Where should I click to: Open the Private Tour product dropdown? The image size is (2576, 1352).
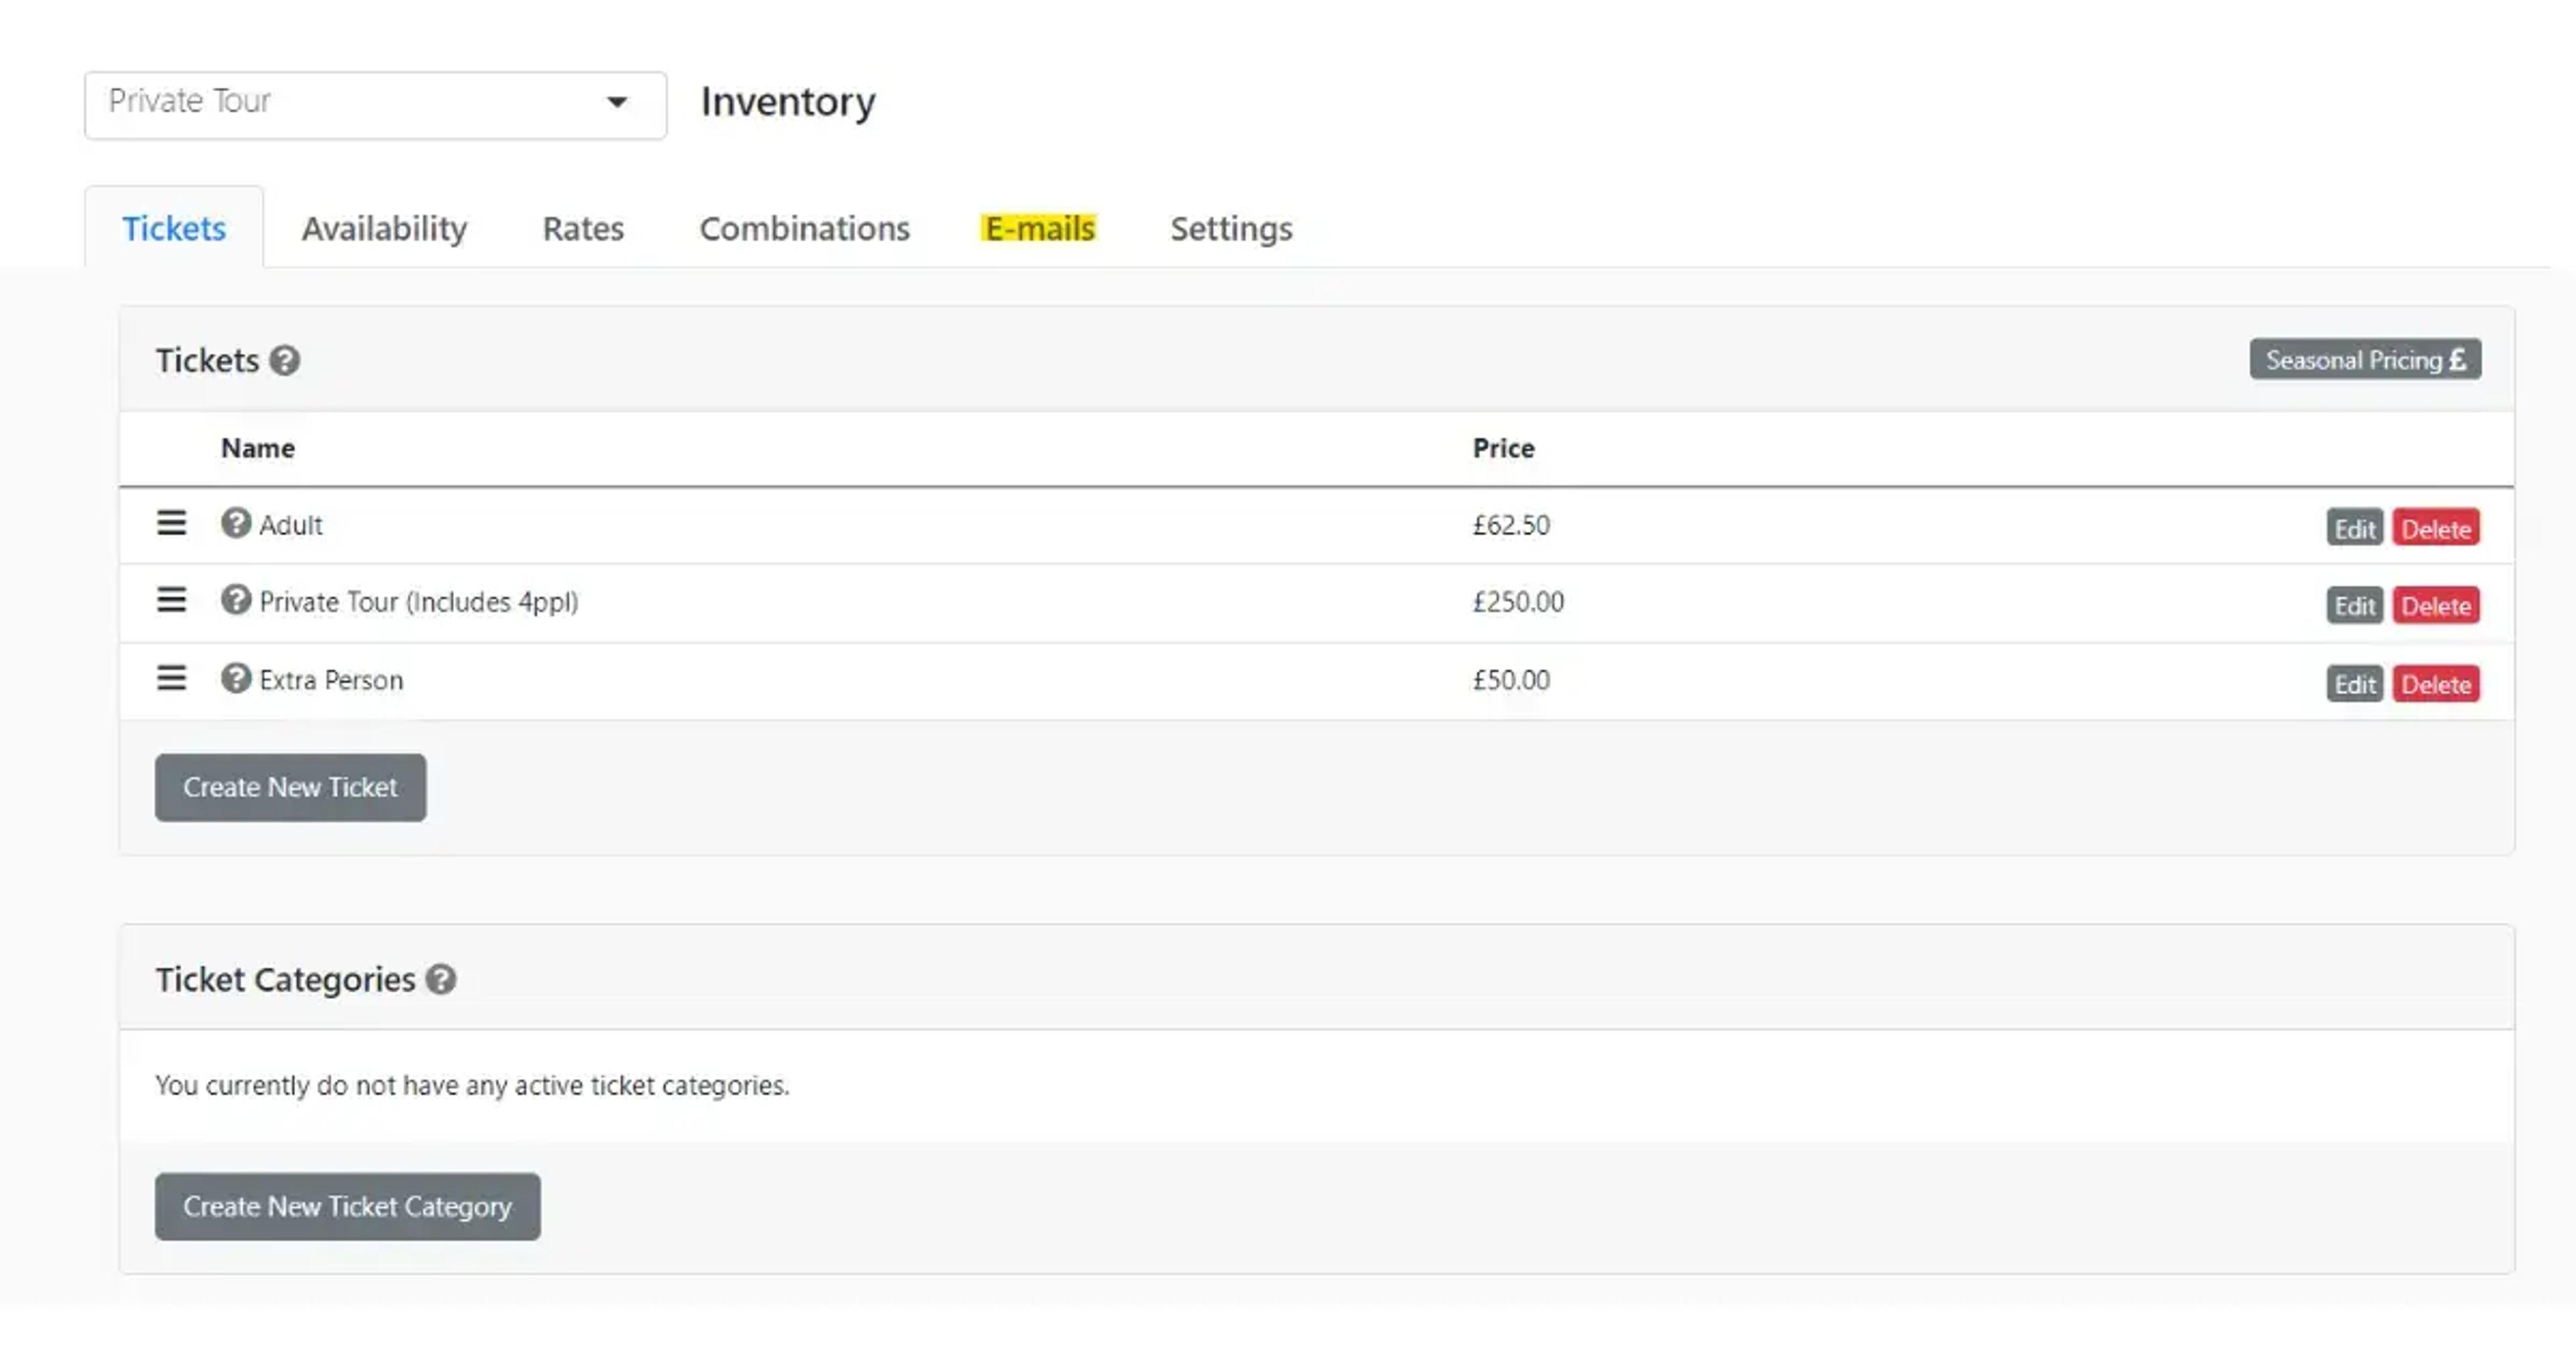(375, 105)
